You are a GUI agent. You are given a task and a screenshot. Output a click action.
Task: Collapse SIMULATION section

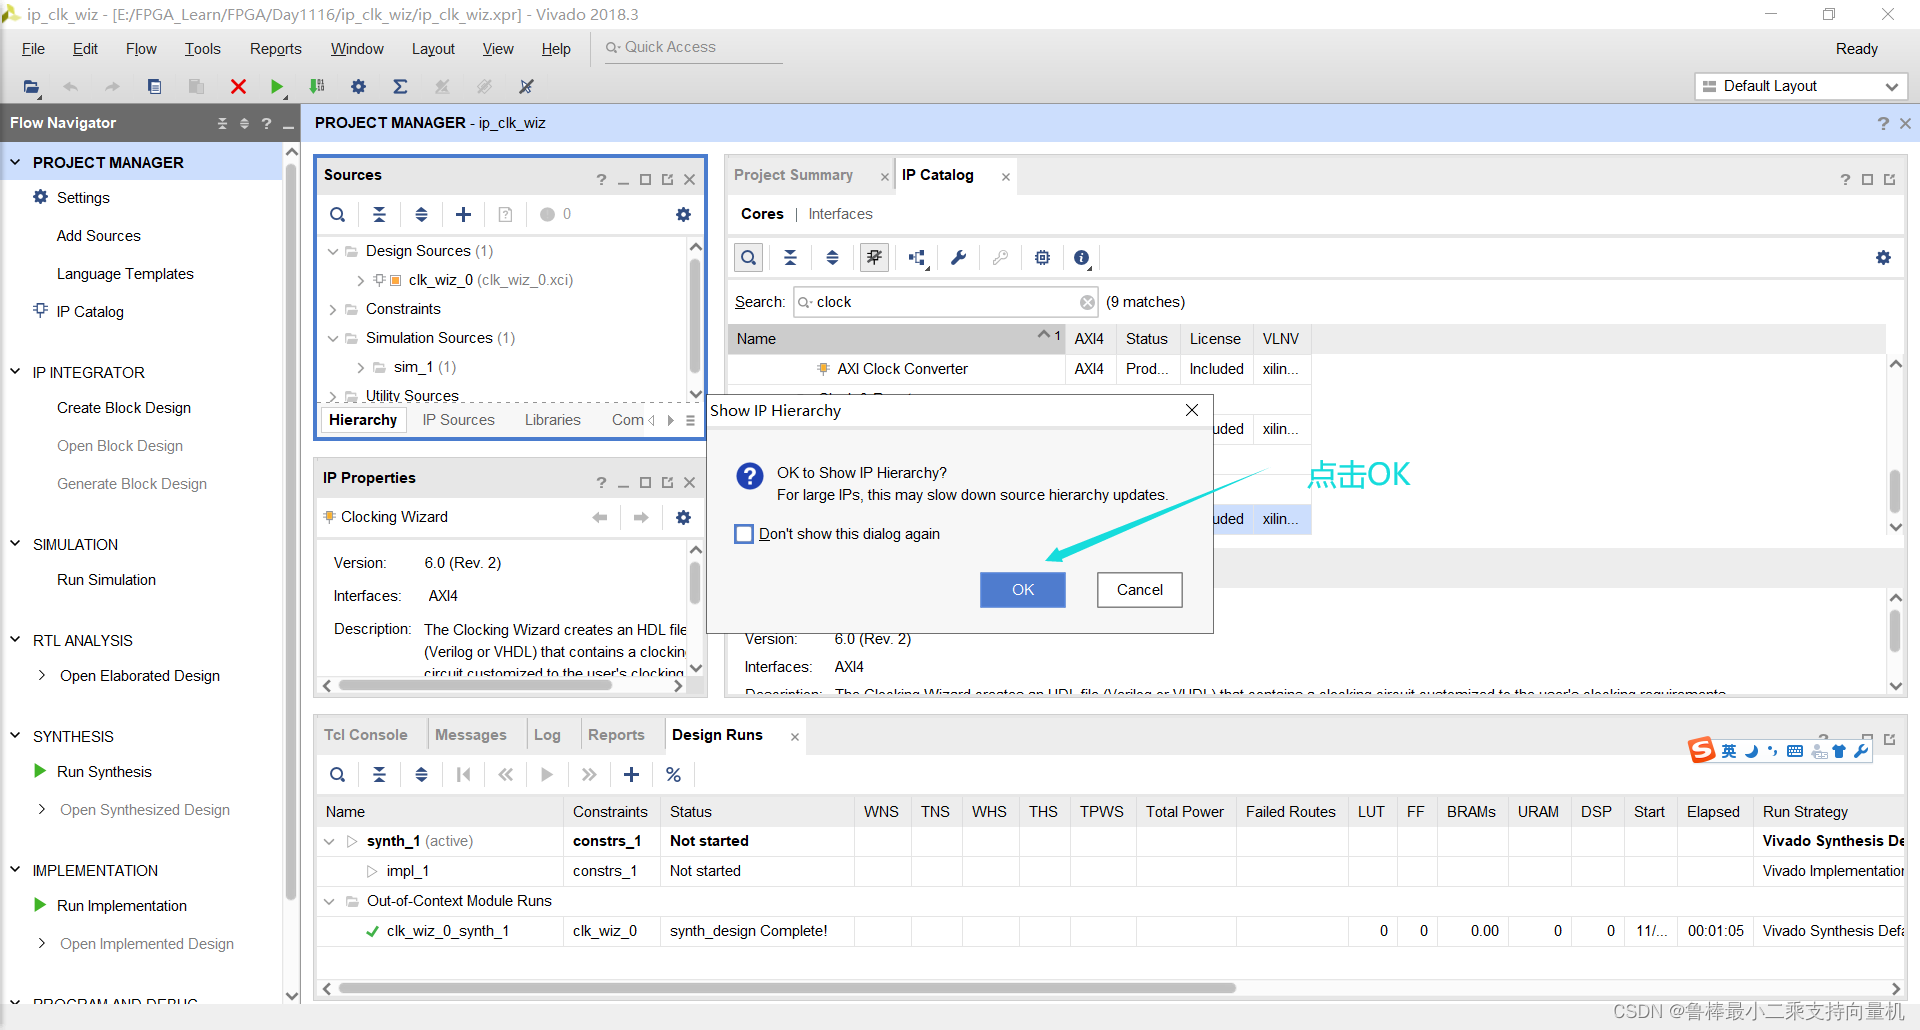pos(15,544)
